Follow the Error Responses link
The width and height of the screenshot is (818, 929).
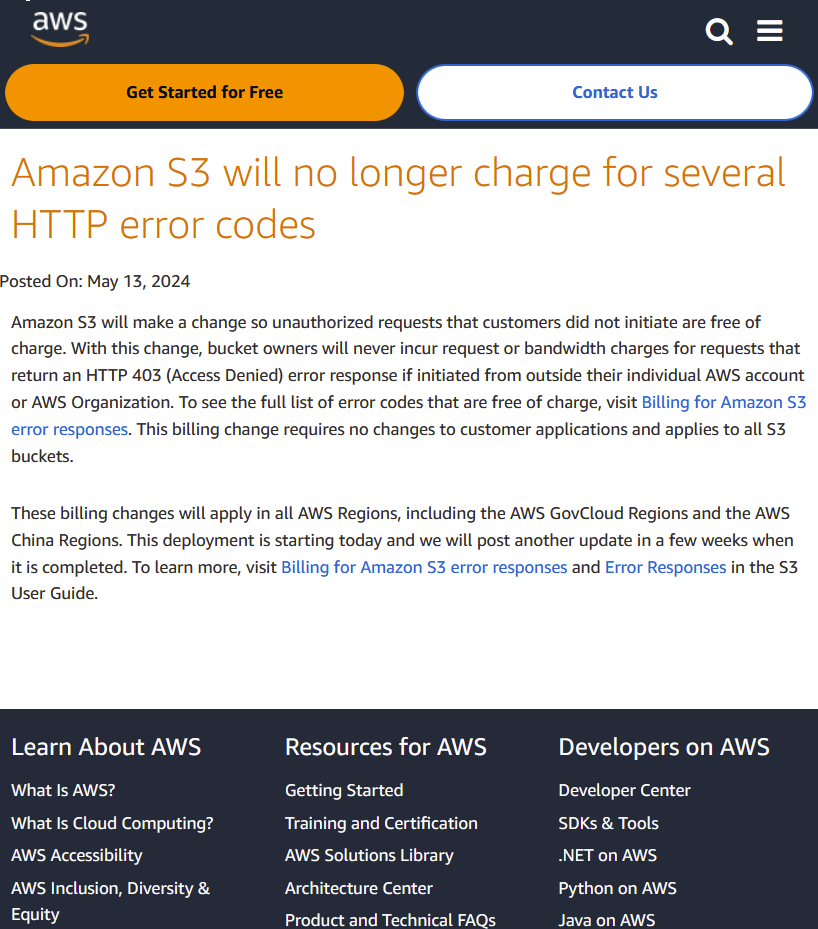pyautogui.click(x=665, y=567)
